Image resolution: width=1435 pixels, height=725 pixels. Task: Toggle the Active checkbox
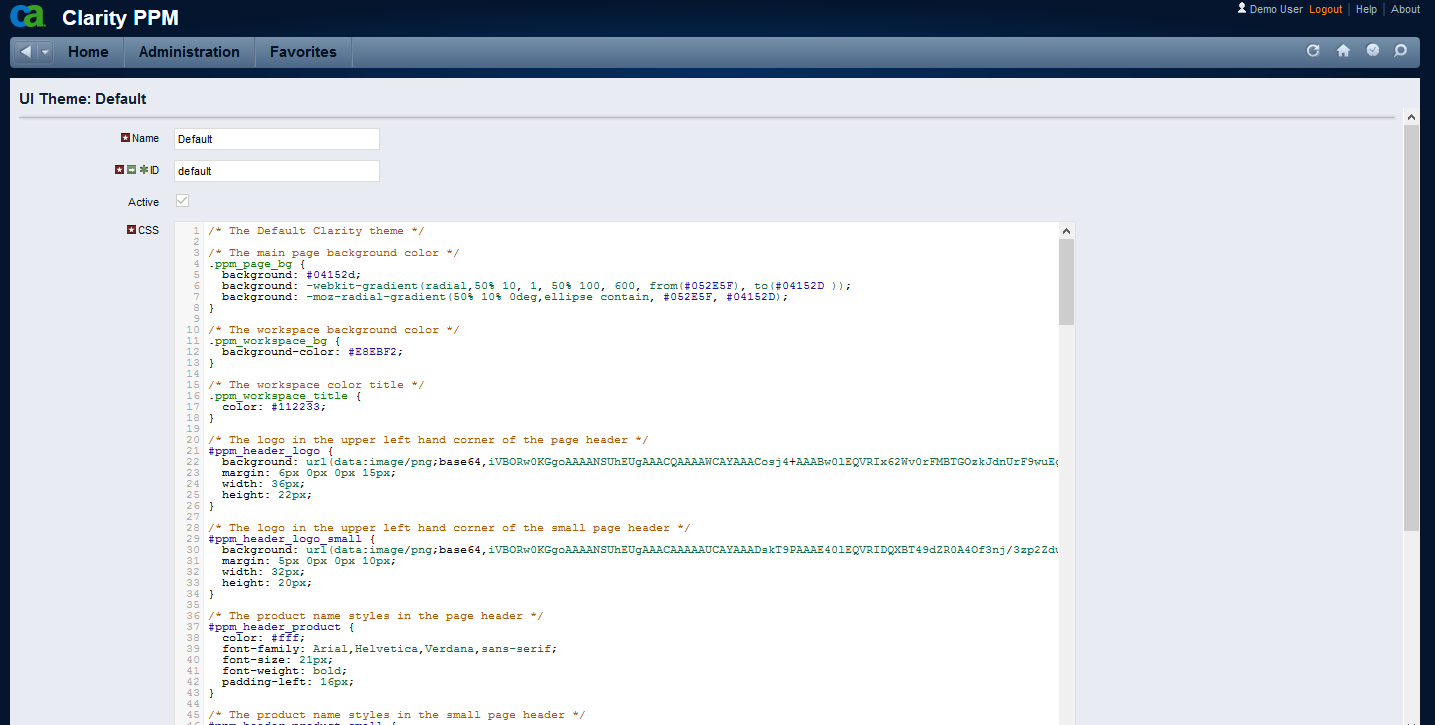point(182,201)
